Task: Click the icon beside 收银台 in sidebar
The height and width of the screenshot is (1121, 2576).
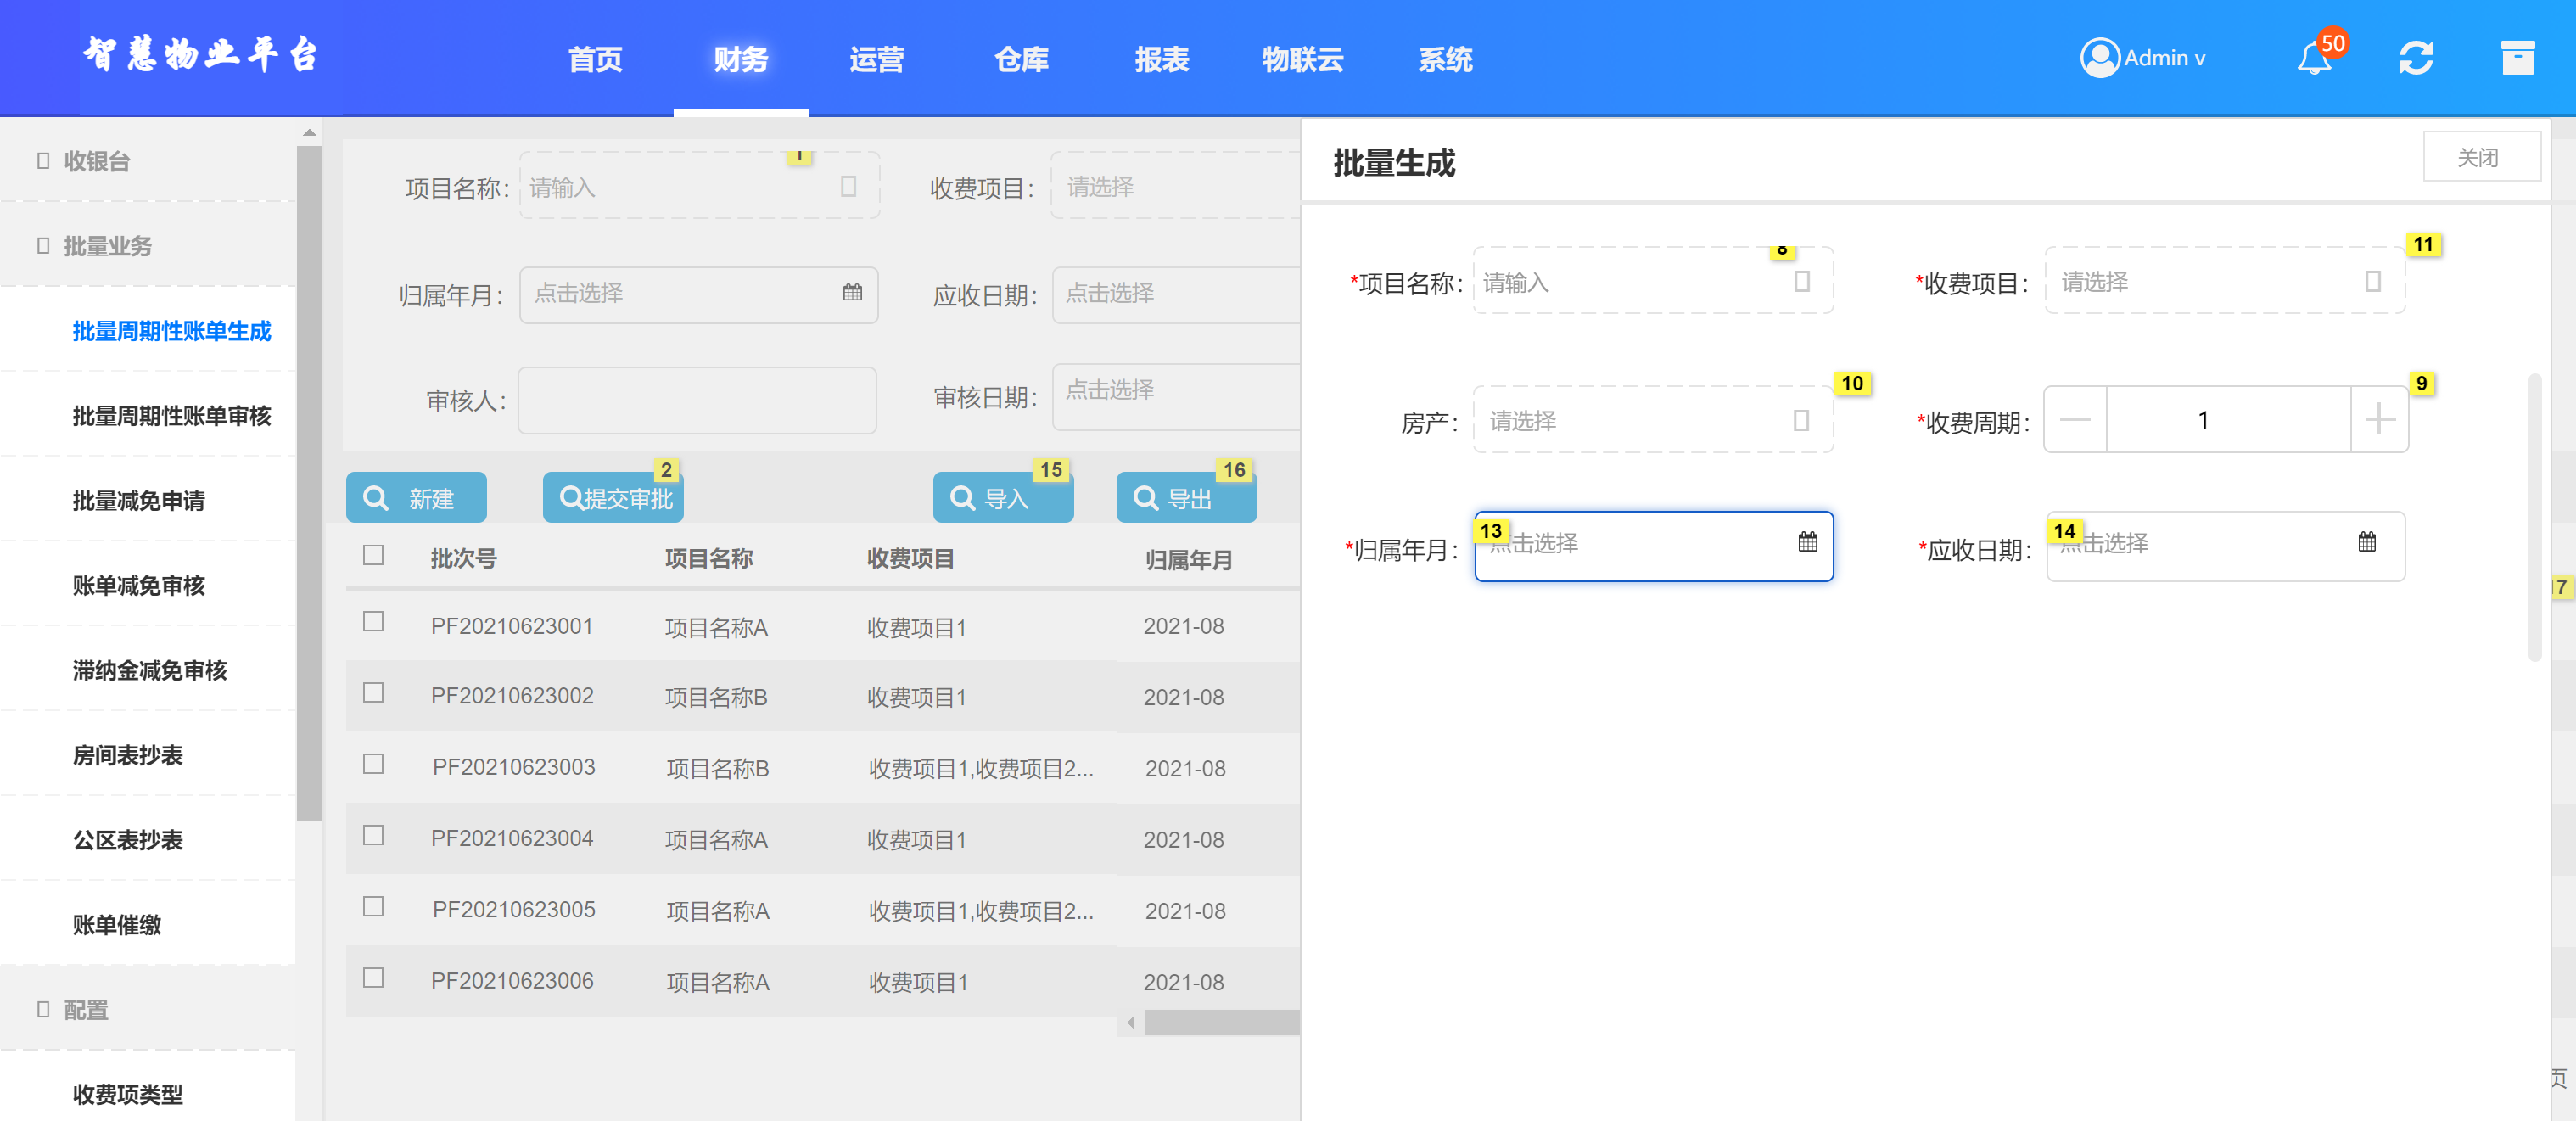Action: pos(43,161)
